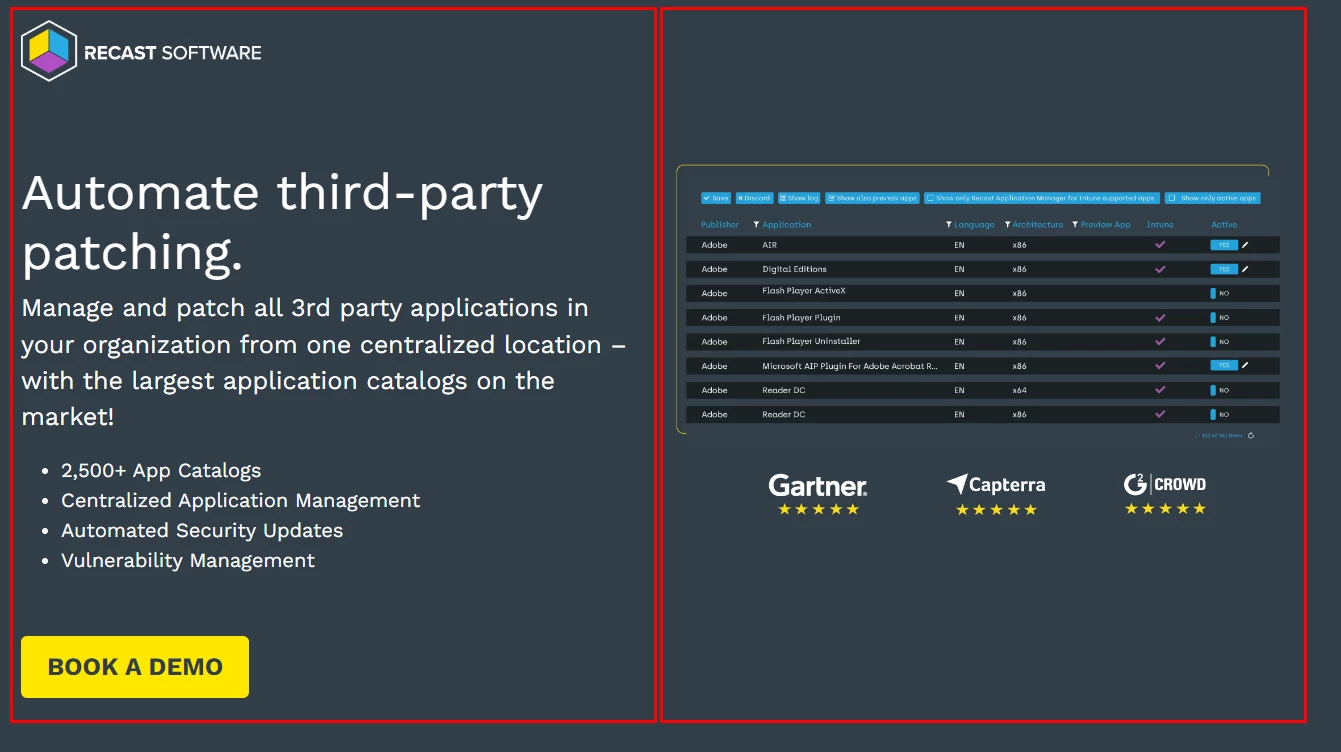The height and width of the screenshot is (752, 1341).
Task: Select the Flash Player Plugin cell
Action: [x=801, y=318]
